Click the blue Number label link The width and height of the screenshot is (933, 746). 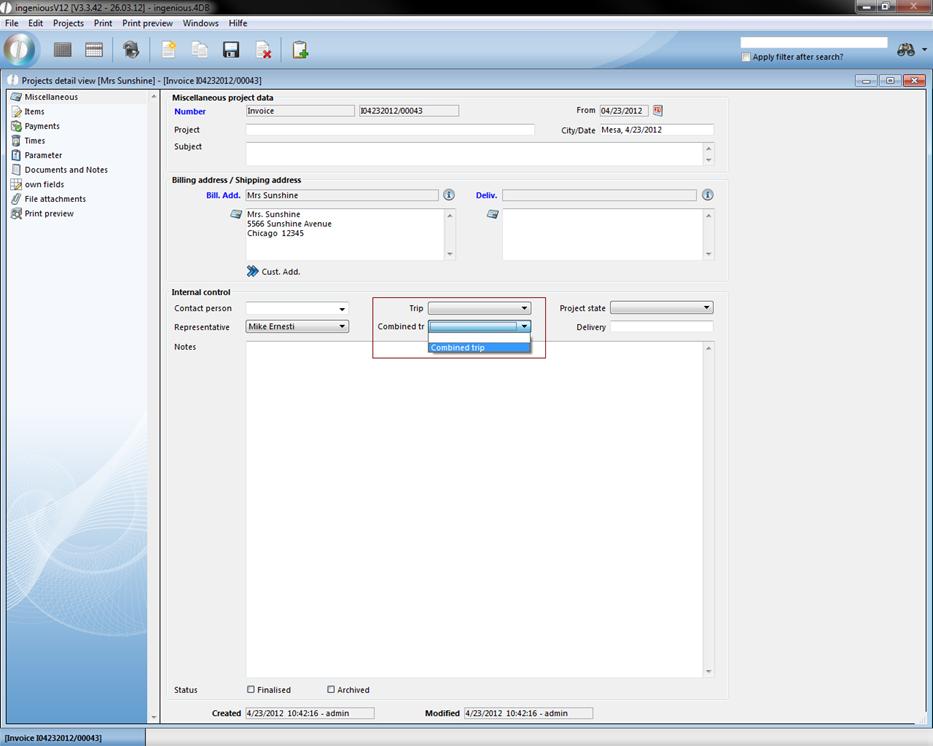190,112
